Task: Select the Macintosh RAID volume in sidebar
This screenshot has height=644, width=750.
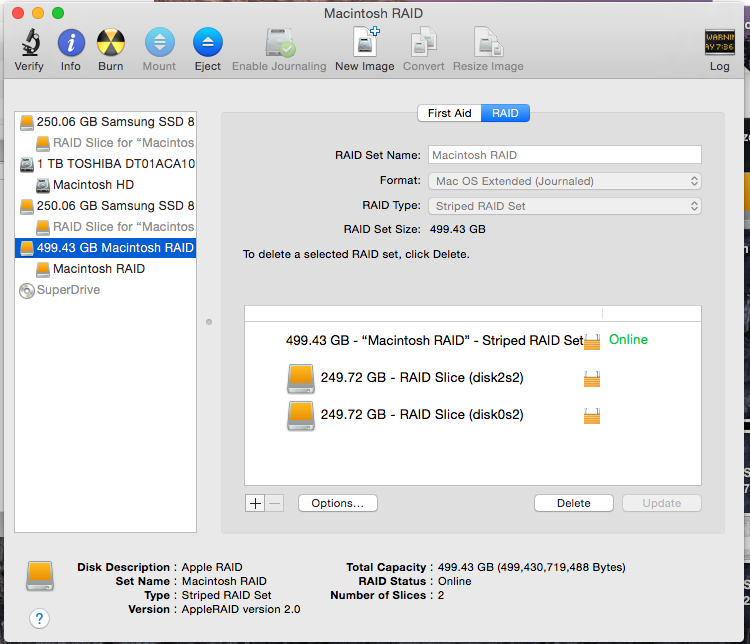Action: tap(106, 269)
